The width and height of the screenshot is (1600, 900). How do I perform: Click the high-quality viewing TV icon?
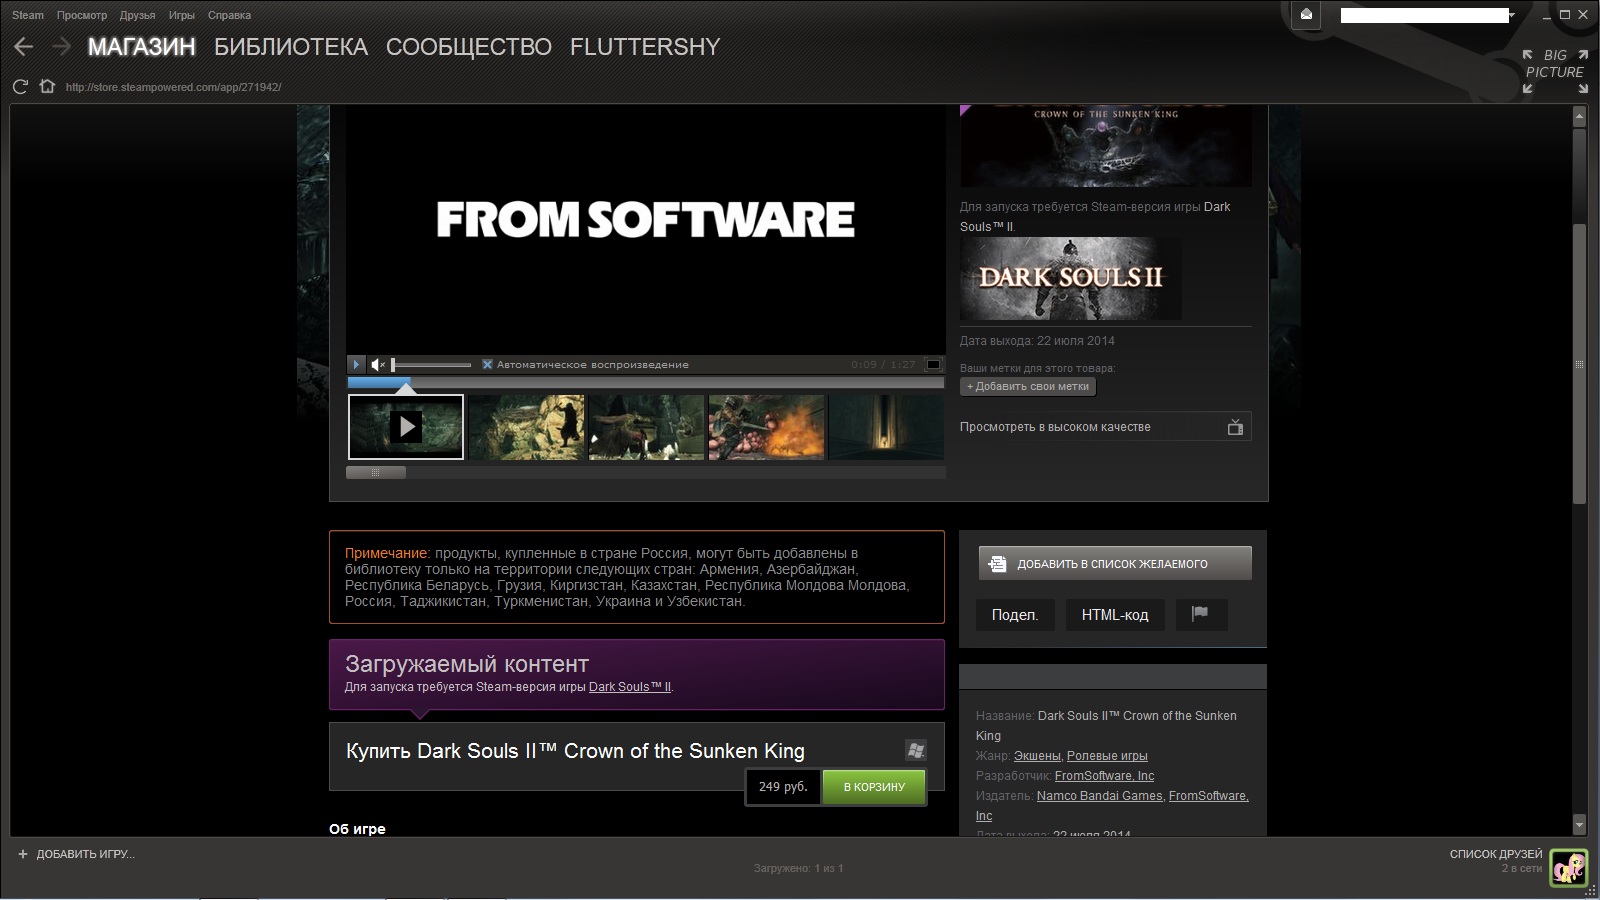point(1235,427)
